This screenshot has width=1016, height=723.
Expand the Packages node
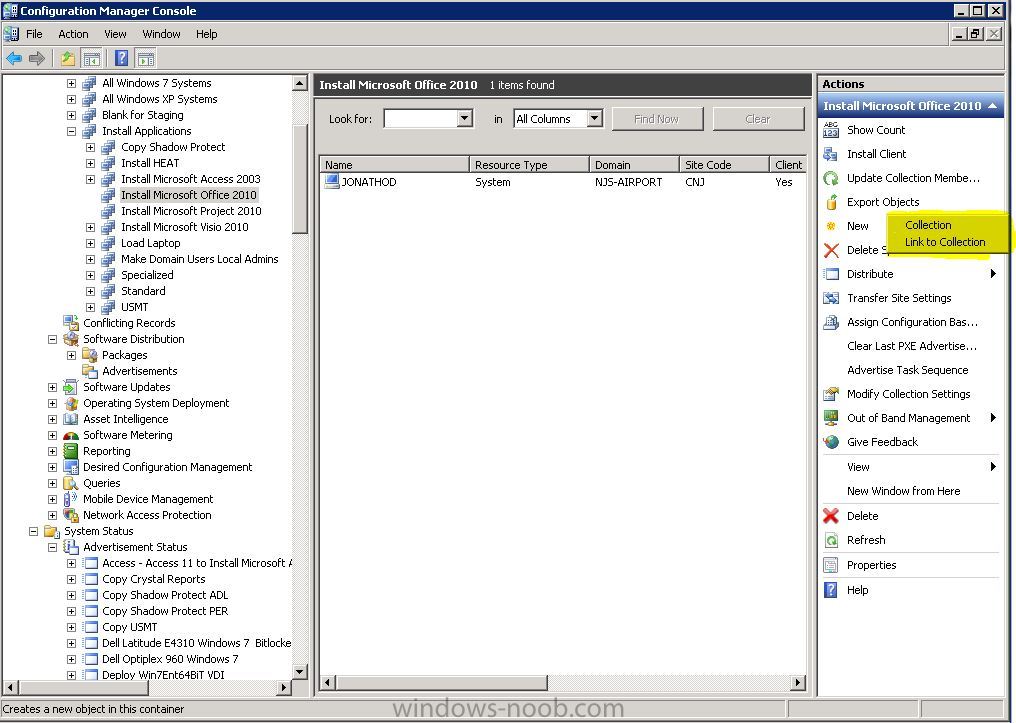pos(71,355)
